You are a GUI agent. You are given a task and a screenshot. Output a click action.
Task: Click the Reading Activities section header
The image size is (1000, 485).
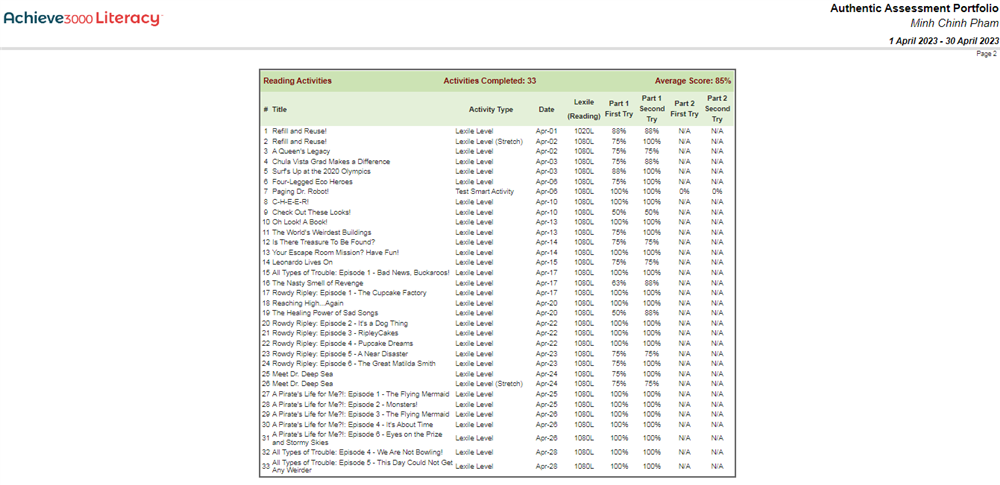click(297, 81)
